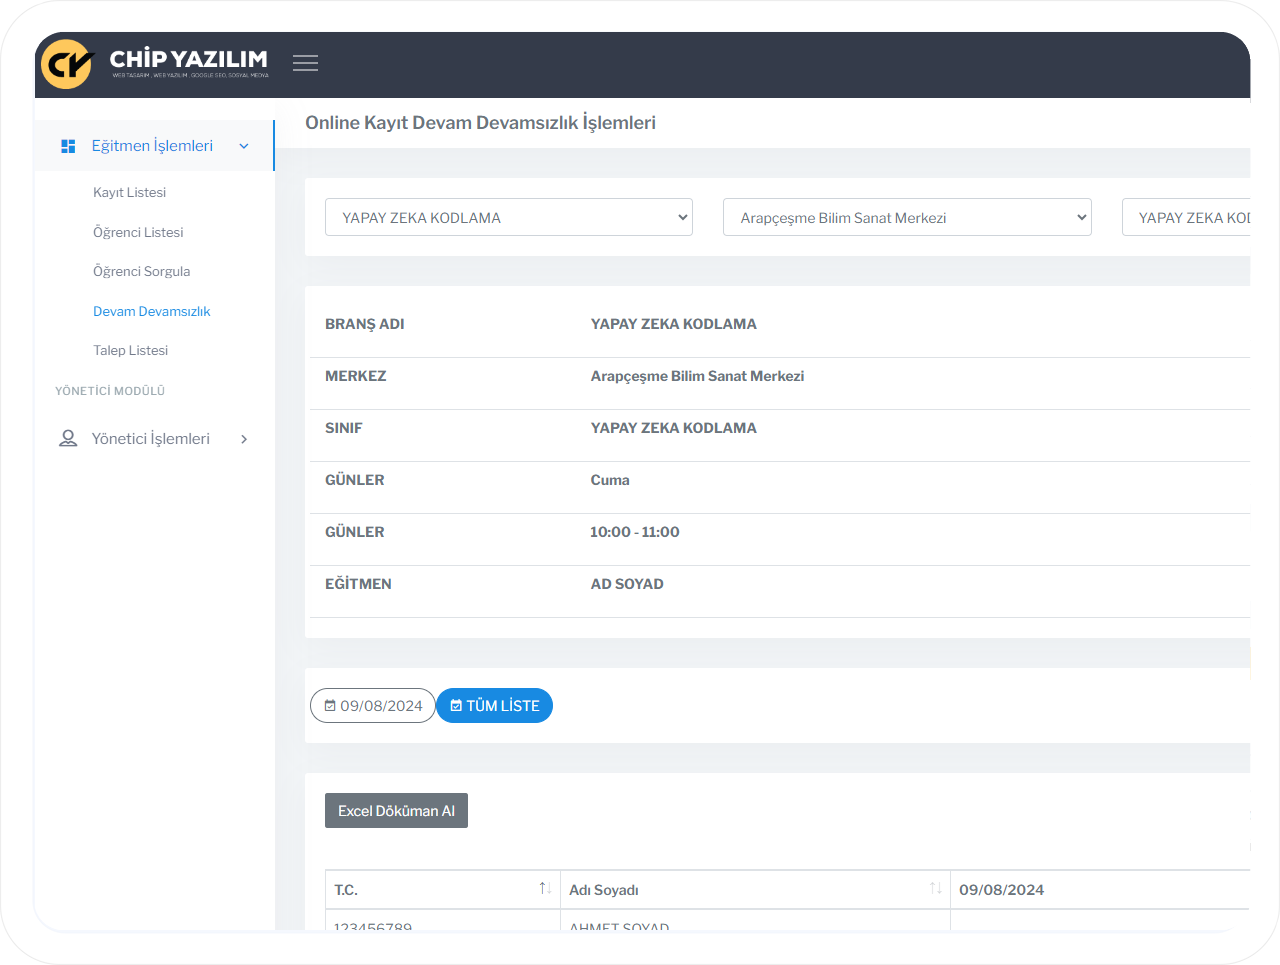Image resolution: width=1280 pixels, height=965 pixels.
Task: Toggle the hamburger menu icon
Action: tap(305, 63)
